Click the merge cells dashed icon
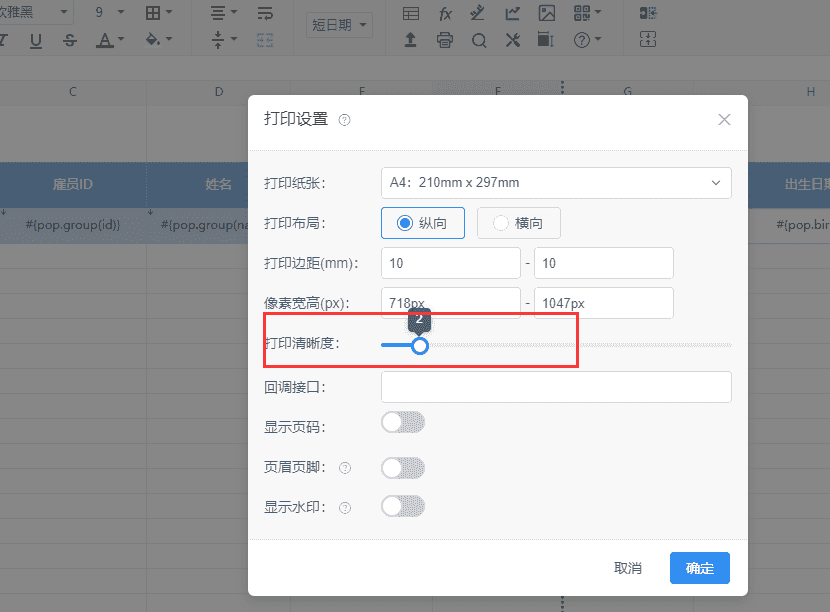This screenshot has width=830, height=612. pos(265,40)
